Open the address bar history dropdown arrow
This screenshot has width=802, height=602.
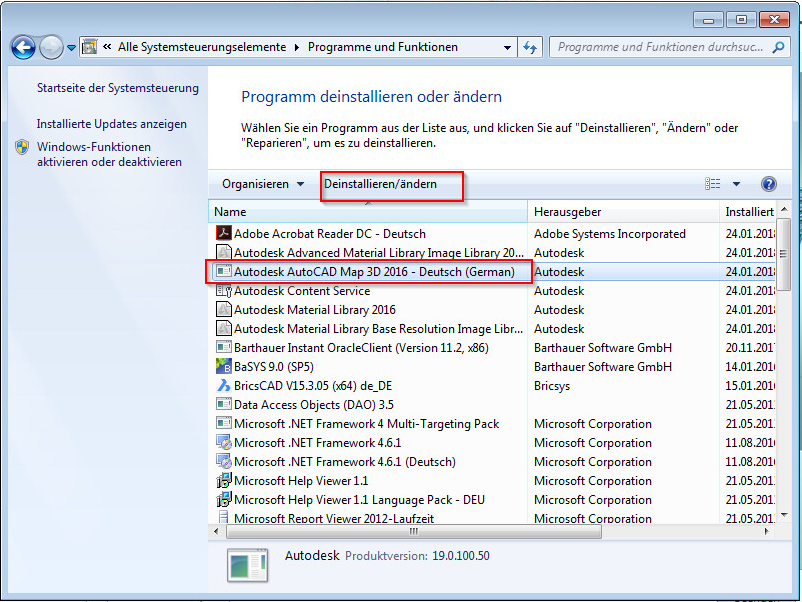(x=508, y=47)
